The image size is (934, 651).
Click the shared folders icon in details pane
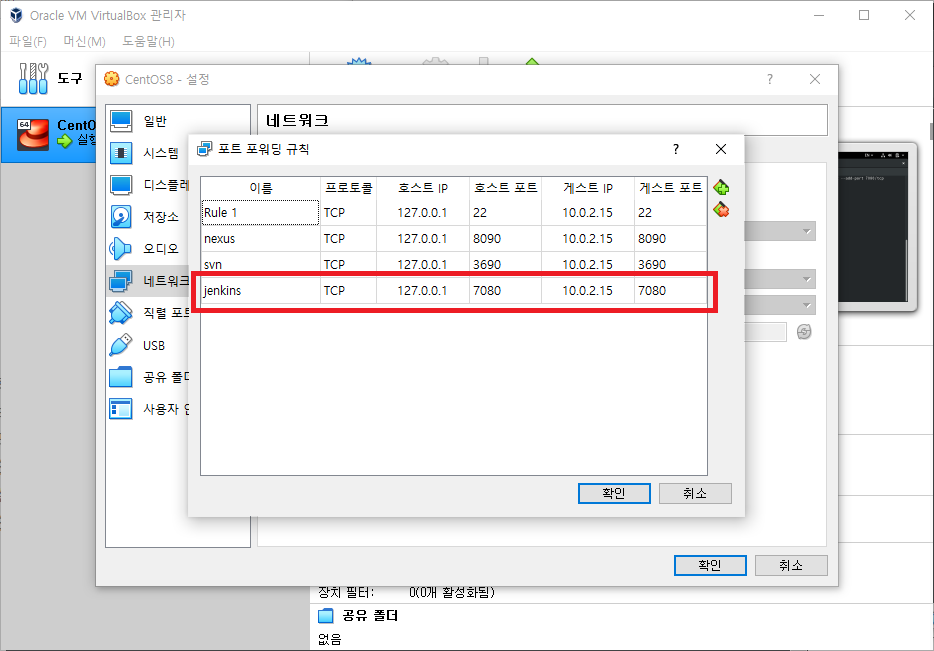325,615
